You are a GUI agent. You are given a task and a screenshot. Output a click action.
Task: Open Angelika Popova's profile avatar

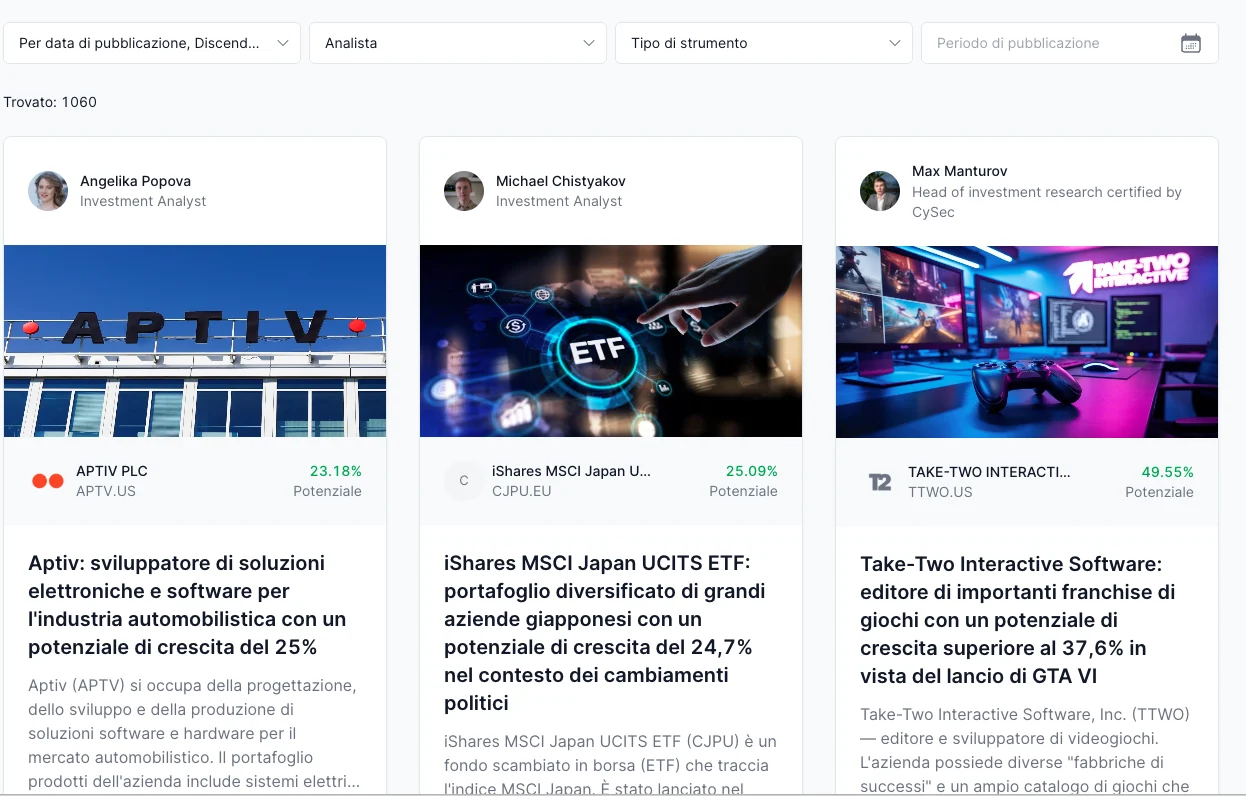click(48, 191)
